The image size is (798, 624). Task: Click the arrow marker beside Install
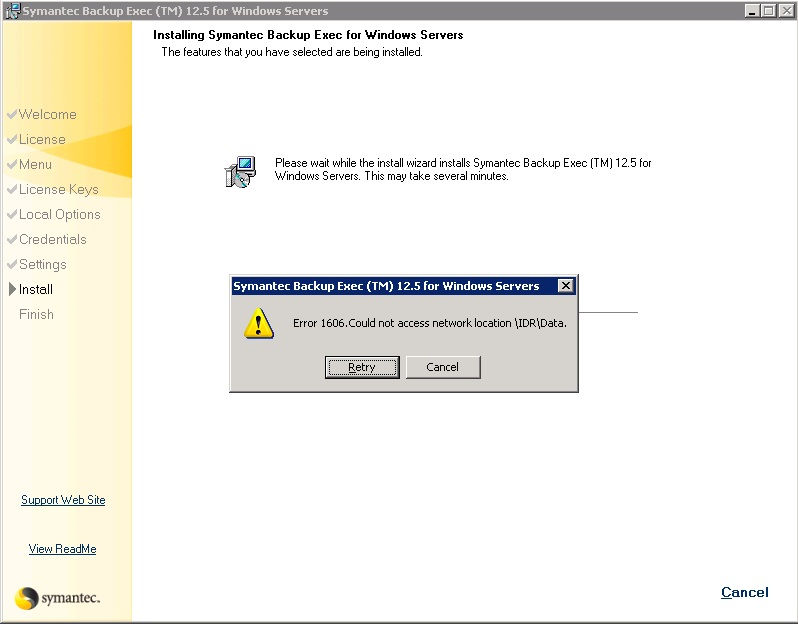point(13,289)
